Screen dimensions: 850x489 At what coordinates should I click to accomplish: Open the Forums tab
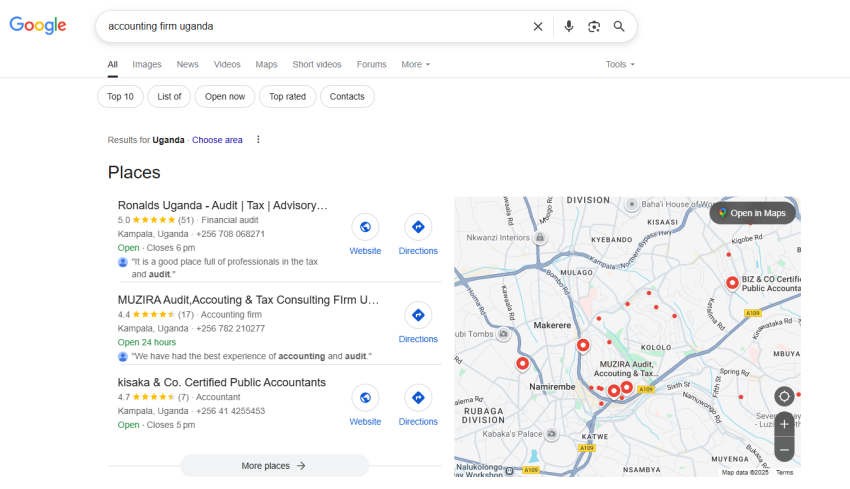pos(371,65)
